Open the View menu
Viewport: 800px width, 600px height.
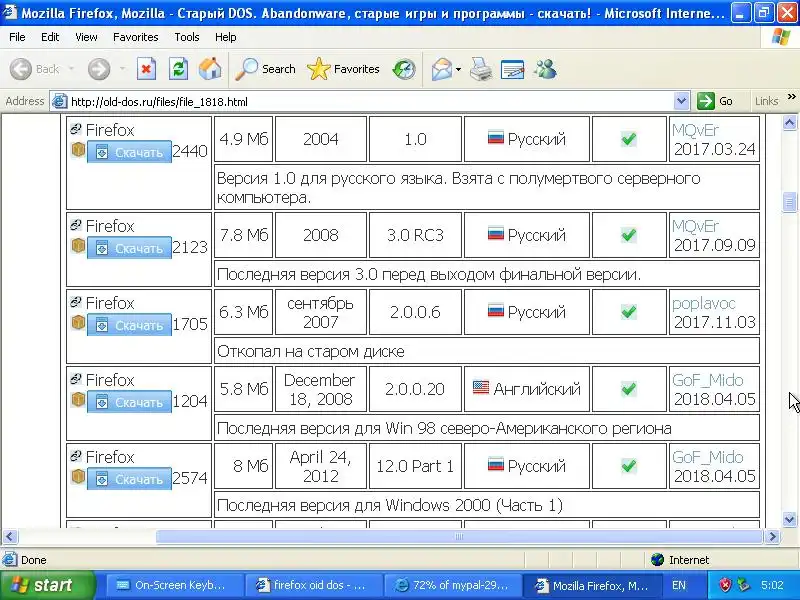86,37
